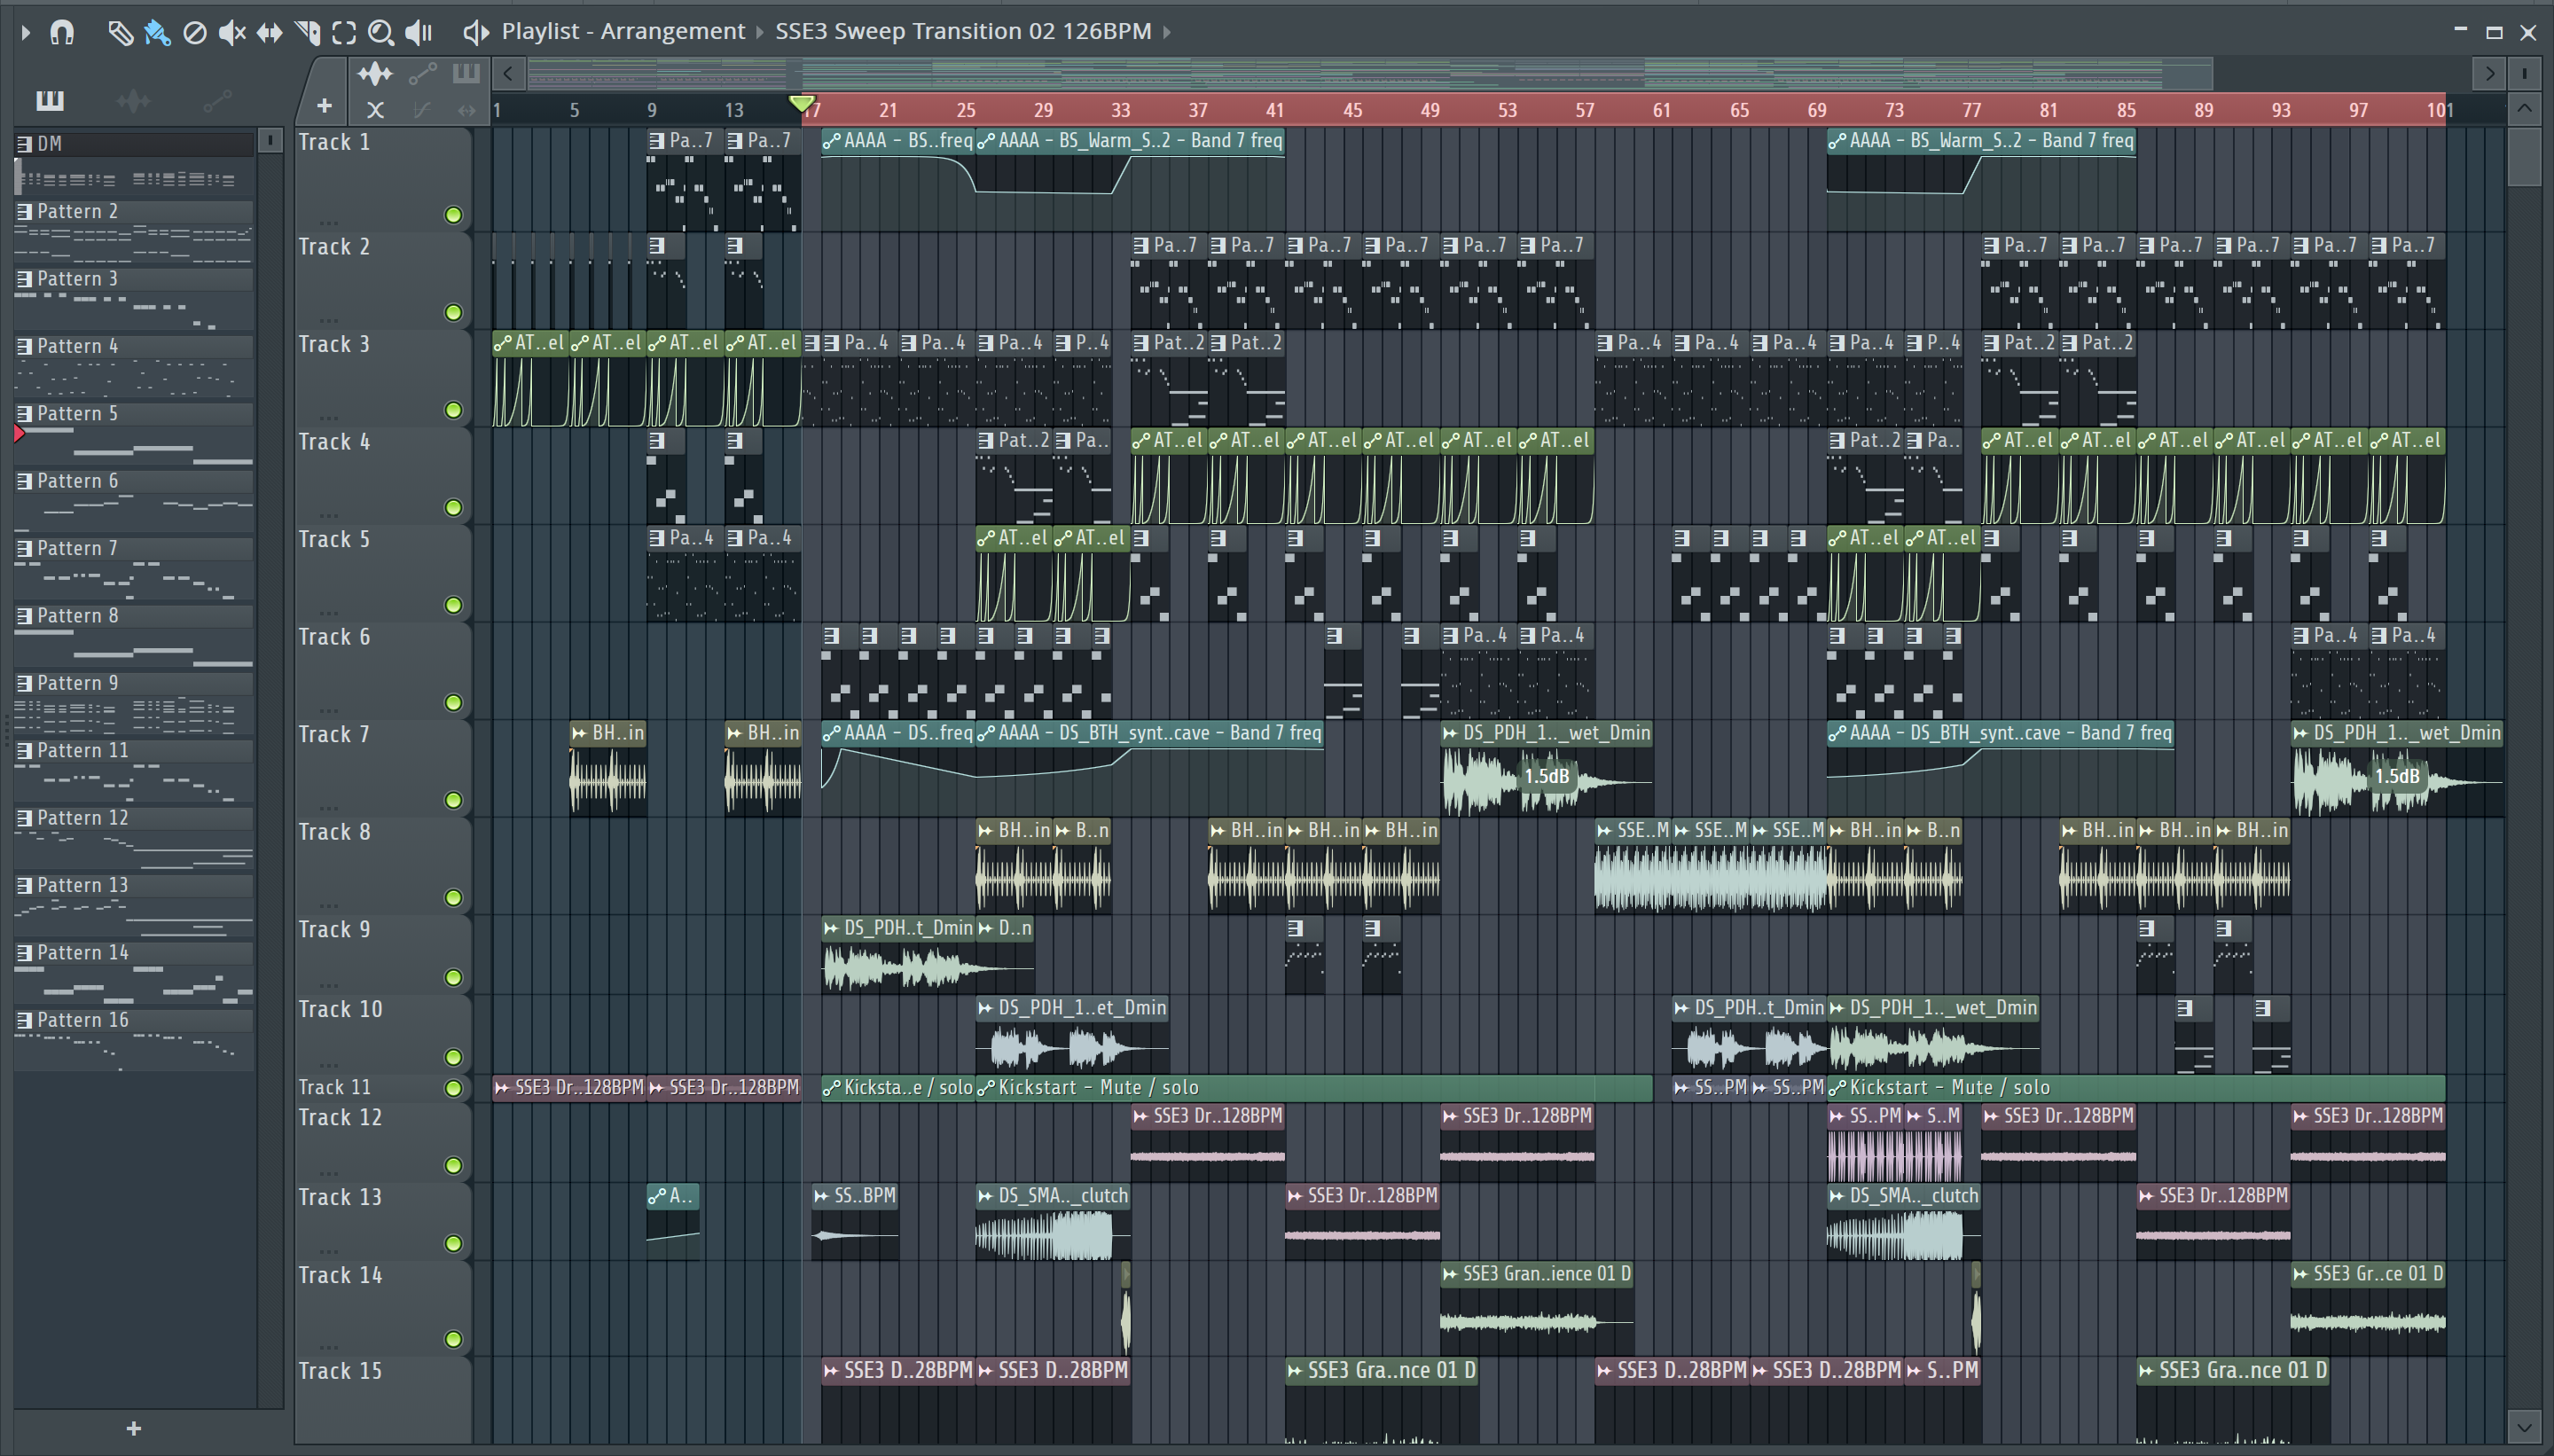Open the SSE3 Sweep Transition 02 126BPM menu

tap(963, 31)
